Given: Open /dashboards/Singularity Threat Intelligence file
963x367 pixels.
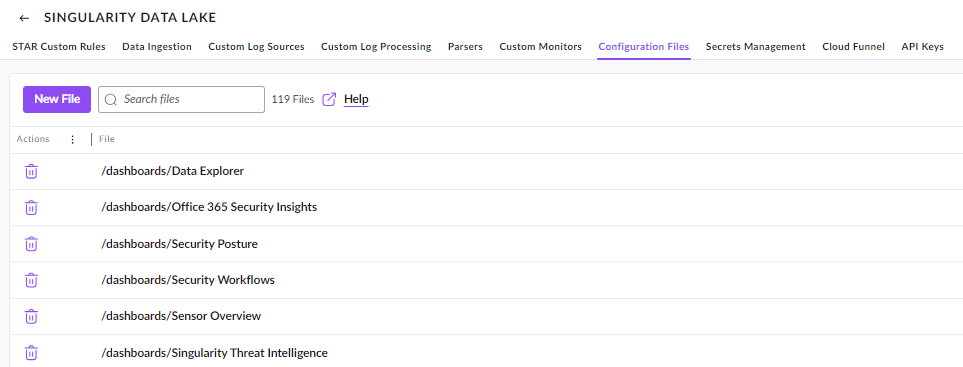Looking at the screenshot, I should point(214,353).
